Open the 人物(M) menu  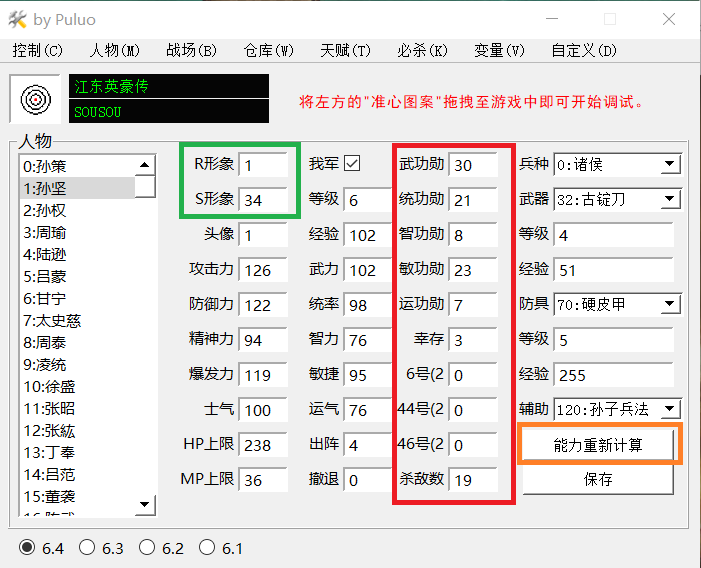pyautogui.click(x=114, y=50)
